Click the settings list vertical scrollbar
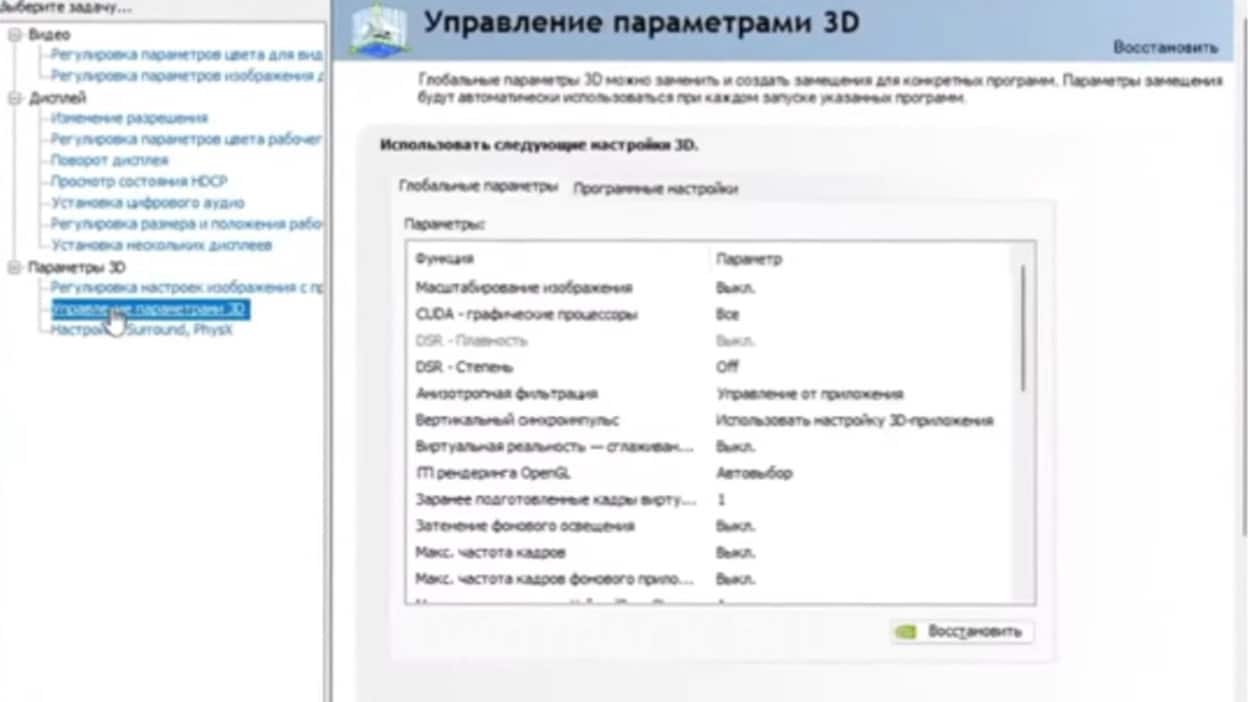The height and width of the screenshot is (702, 1248). tap(1022, 330)
